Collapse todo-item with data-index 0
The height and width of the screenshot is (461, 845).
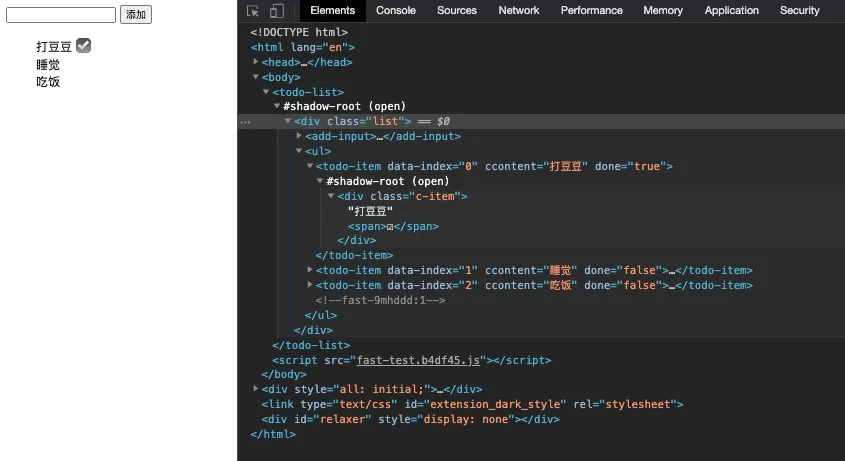click(x=310, y=166)
